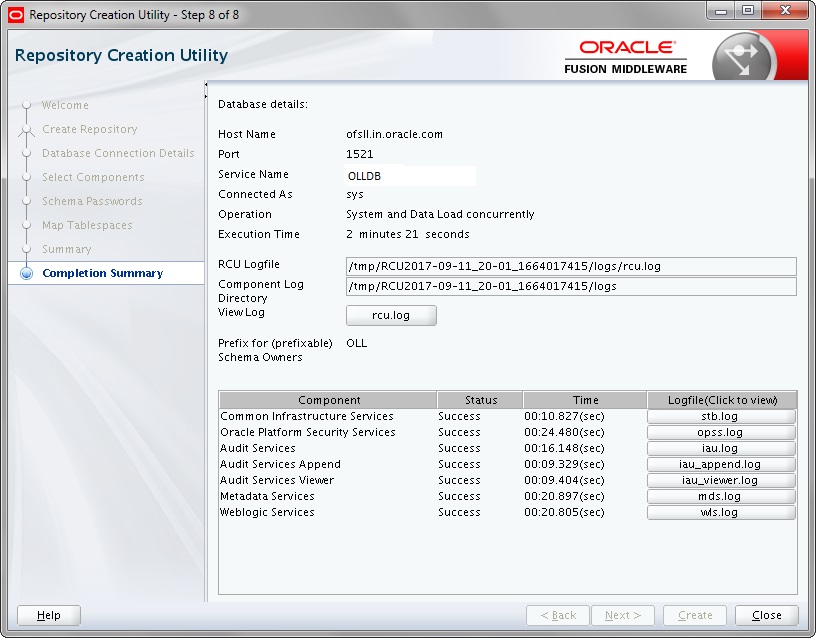Go to Select Components step
Viewport: 816px width, 638px height.
[x=93, y=177]
